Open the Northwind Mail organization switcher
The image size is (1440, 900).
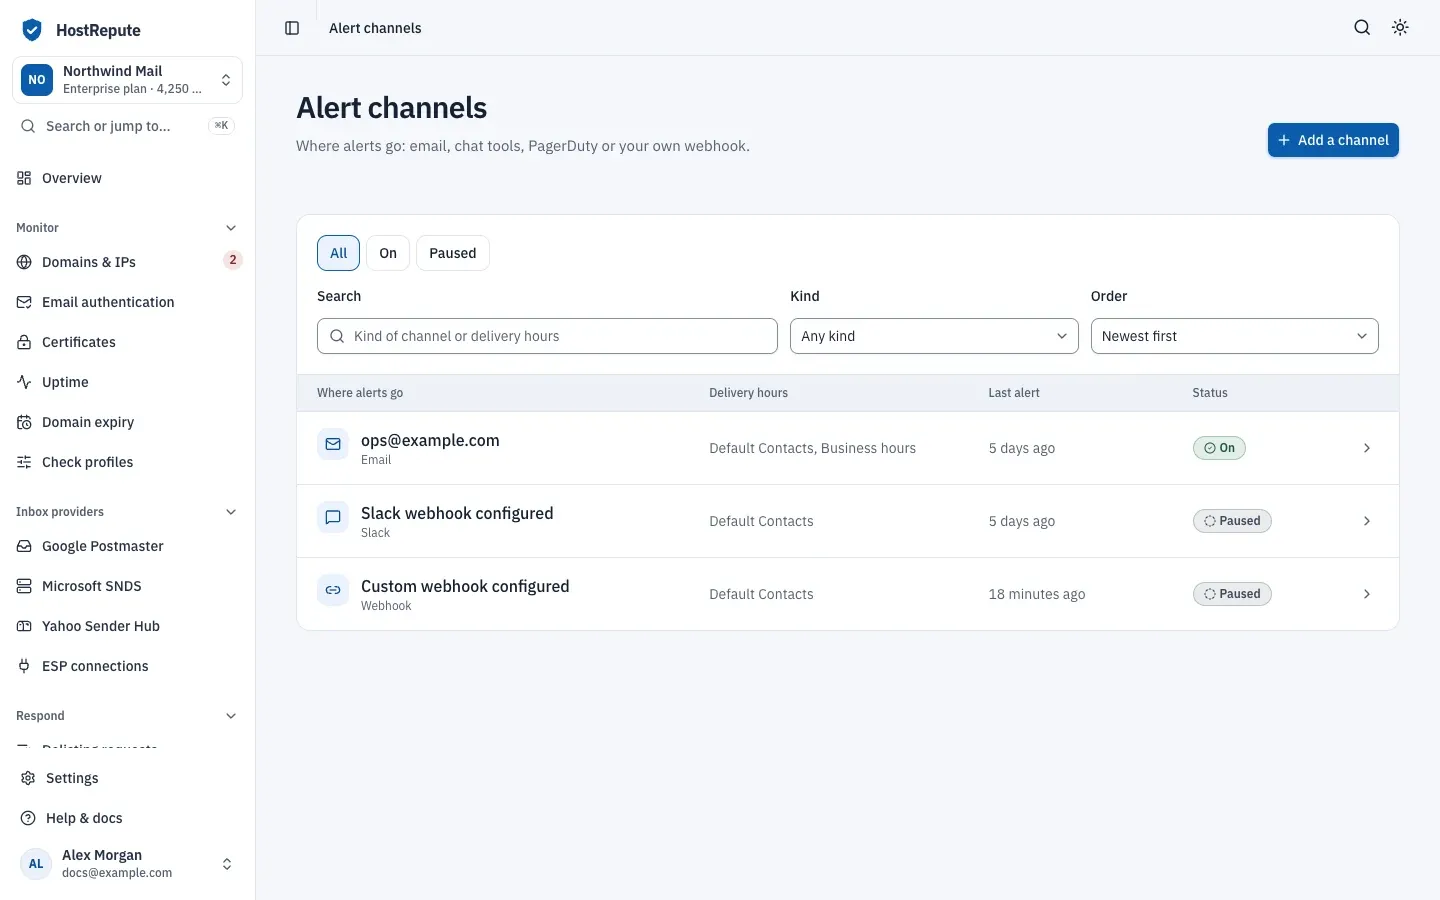(127, 80)
